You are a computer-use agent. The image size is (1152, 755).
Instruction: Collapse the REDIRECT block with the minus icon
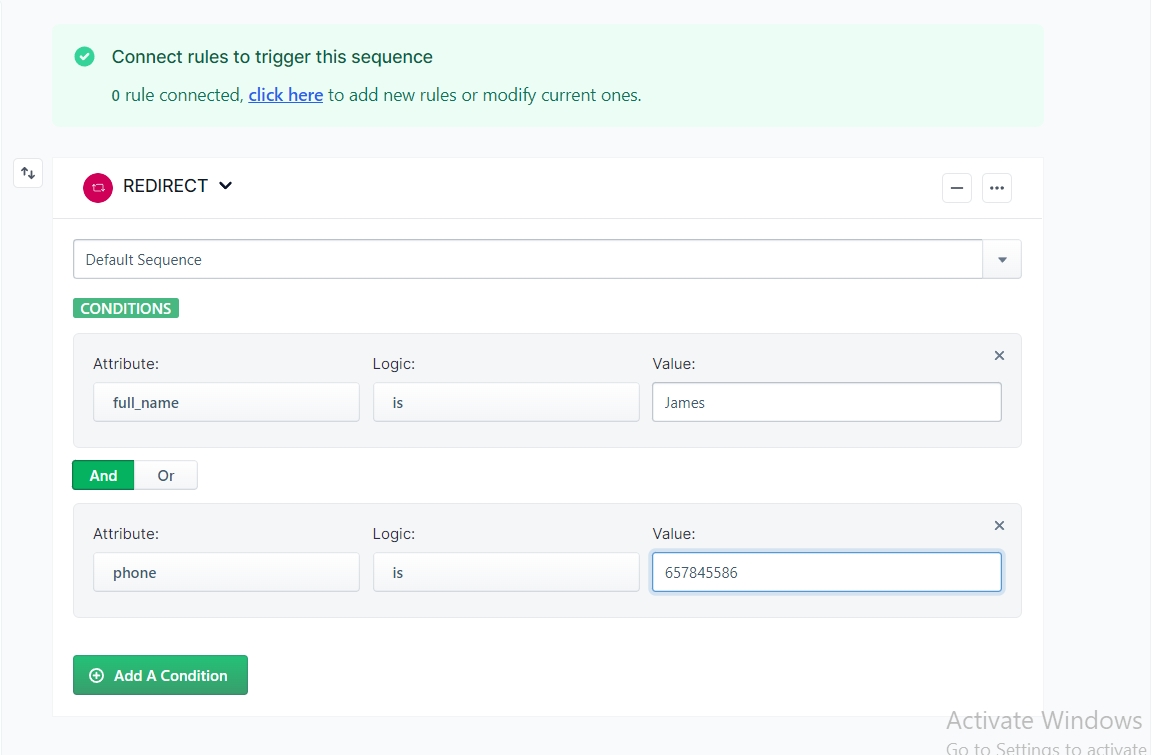coord(957,188)
